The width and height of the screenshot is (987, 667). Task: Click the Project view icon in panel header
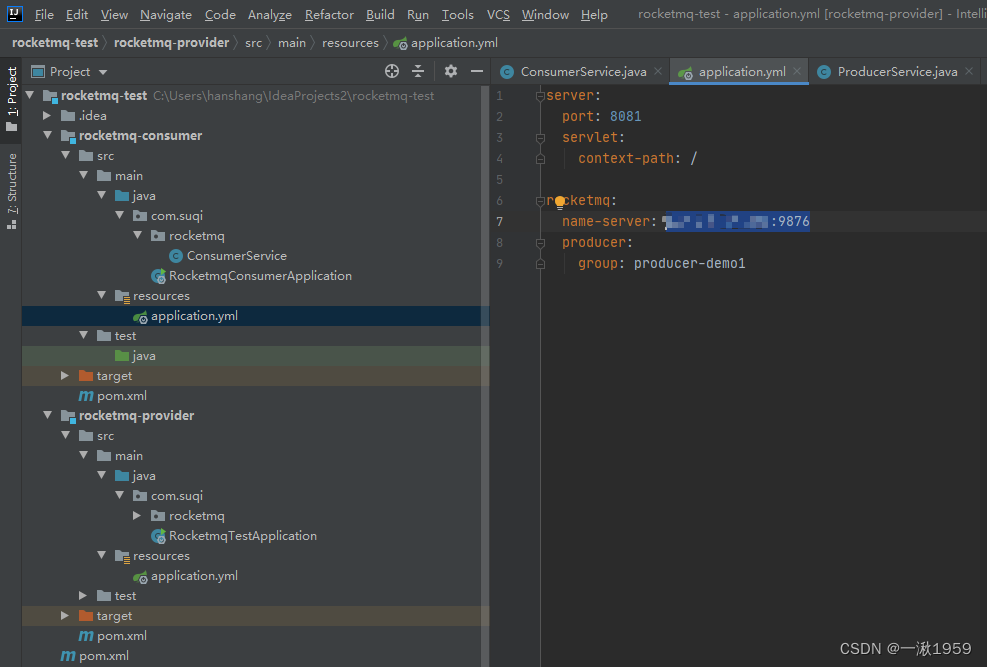[x=38, y=72]
